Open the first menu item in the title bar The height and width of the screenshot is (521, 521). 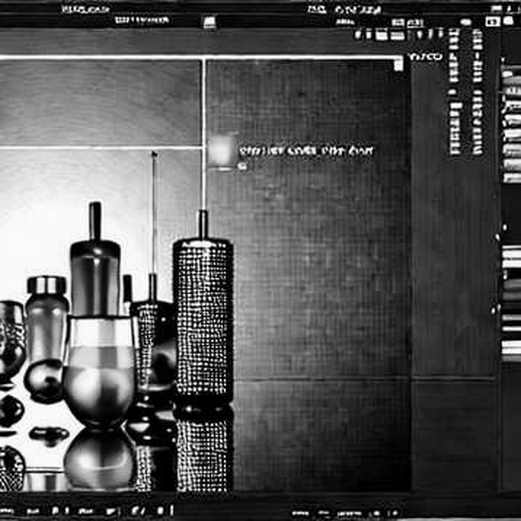click(x=85, y=9)
